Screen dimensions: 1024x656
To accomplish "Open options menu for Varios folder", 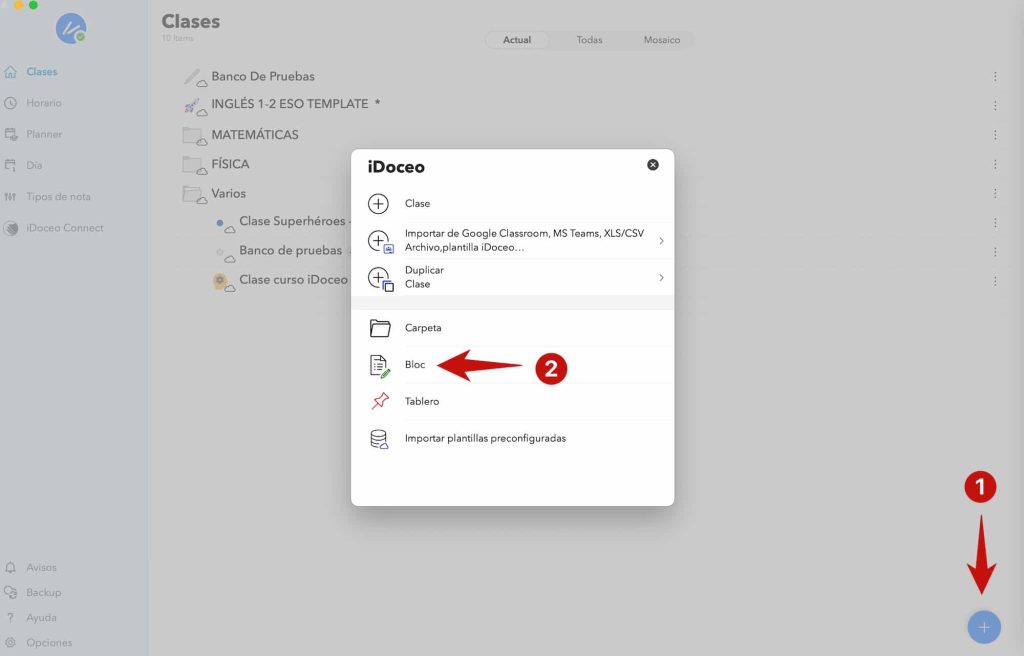I will coord(995,194).
